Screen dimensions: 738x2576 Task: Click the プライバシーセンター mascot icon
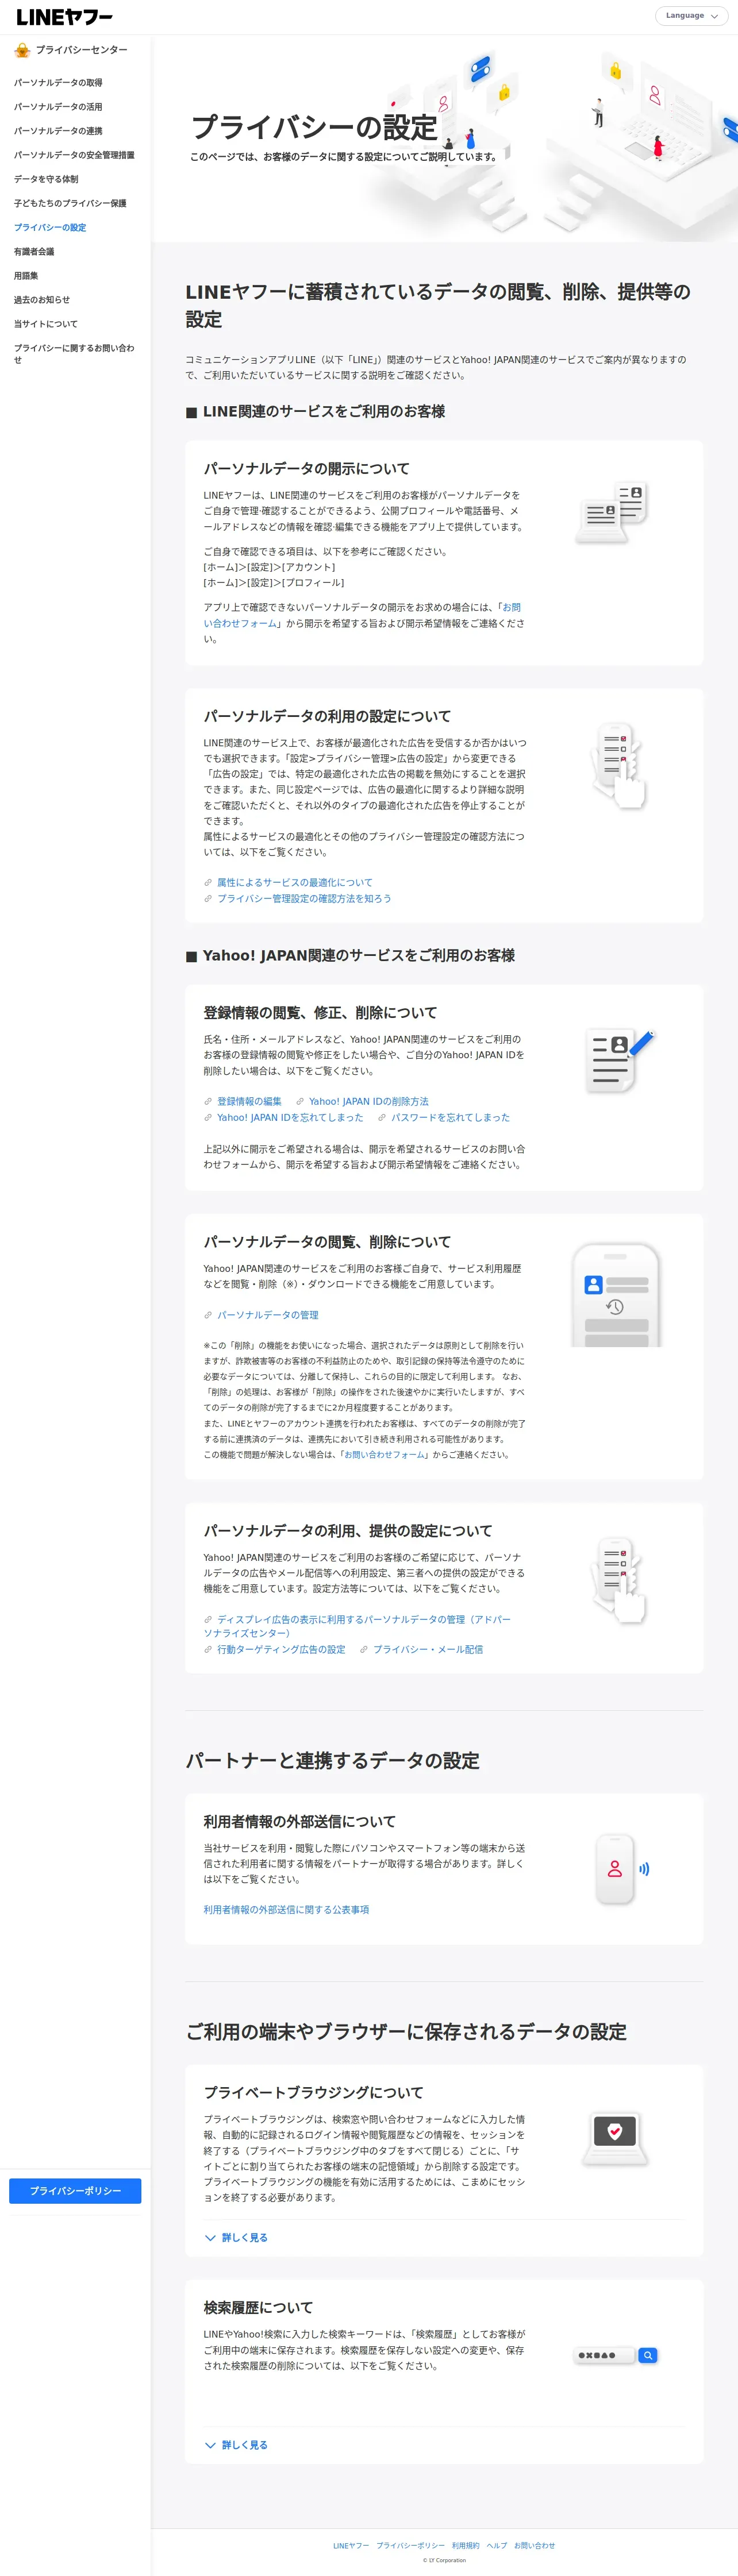22,50
